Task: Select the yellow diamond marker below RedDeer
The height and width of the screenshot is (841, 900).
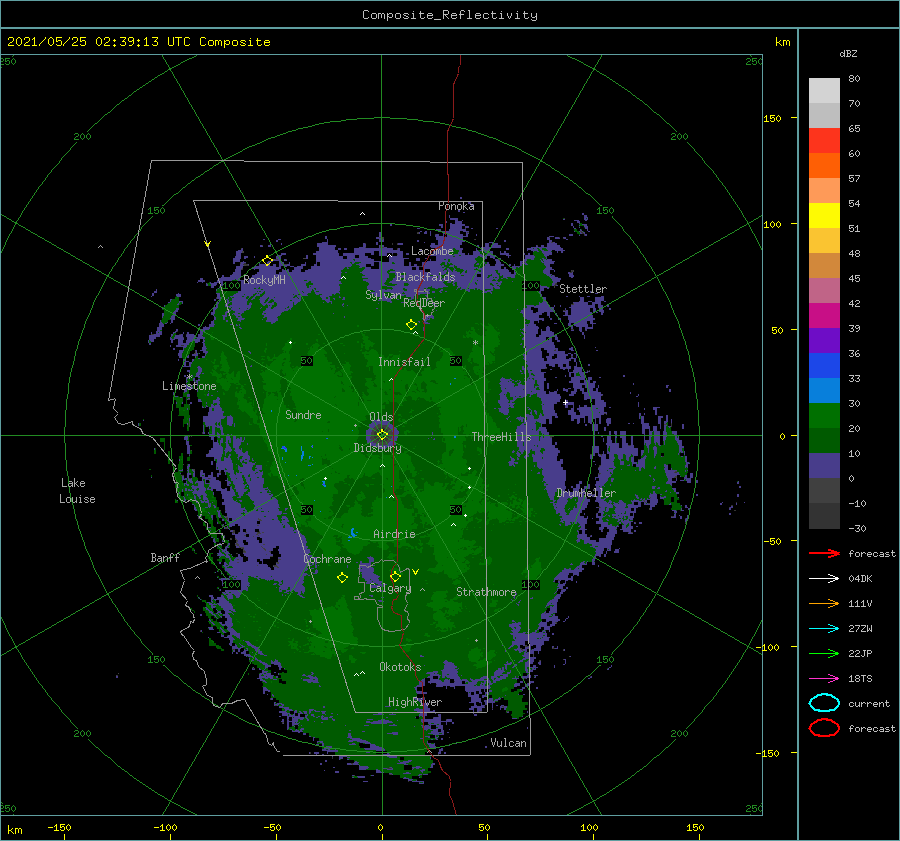Action: coord(411,324)
